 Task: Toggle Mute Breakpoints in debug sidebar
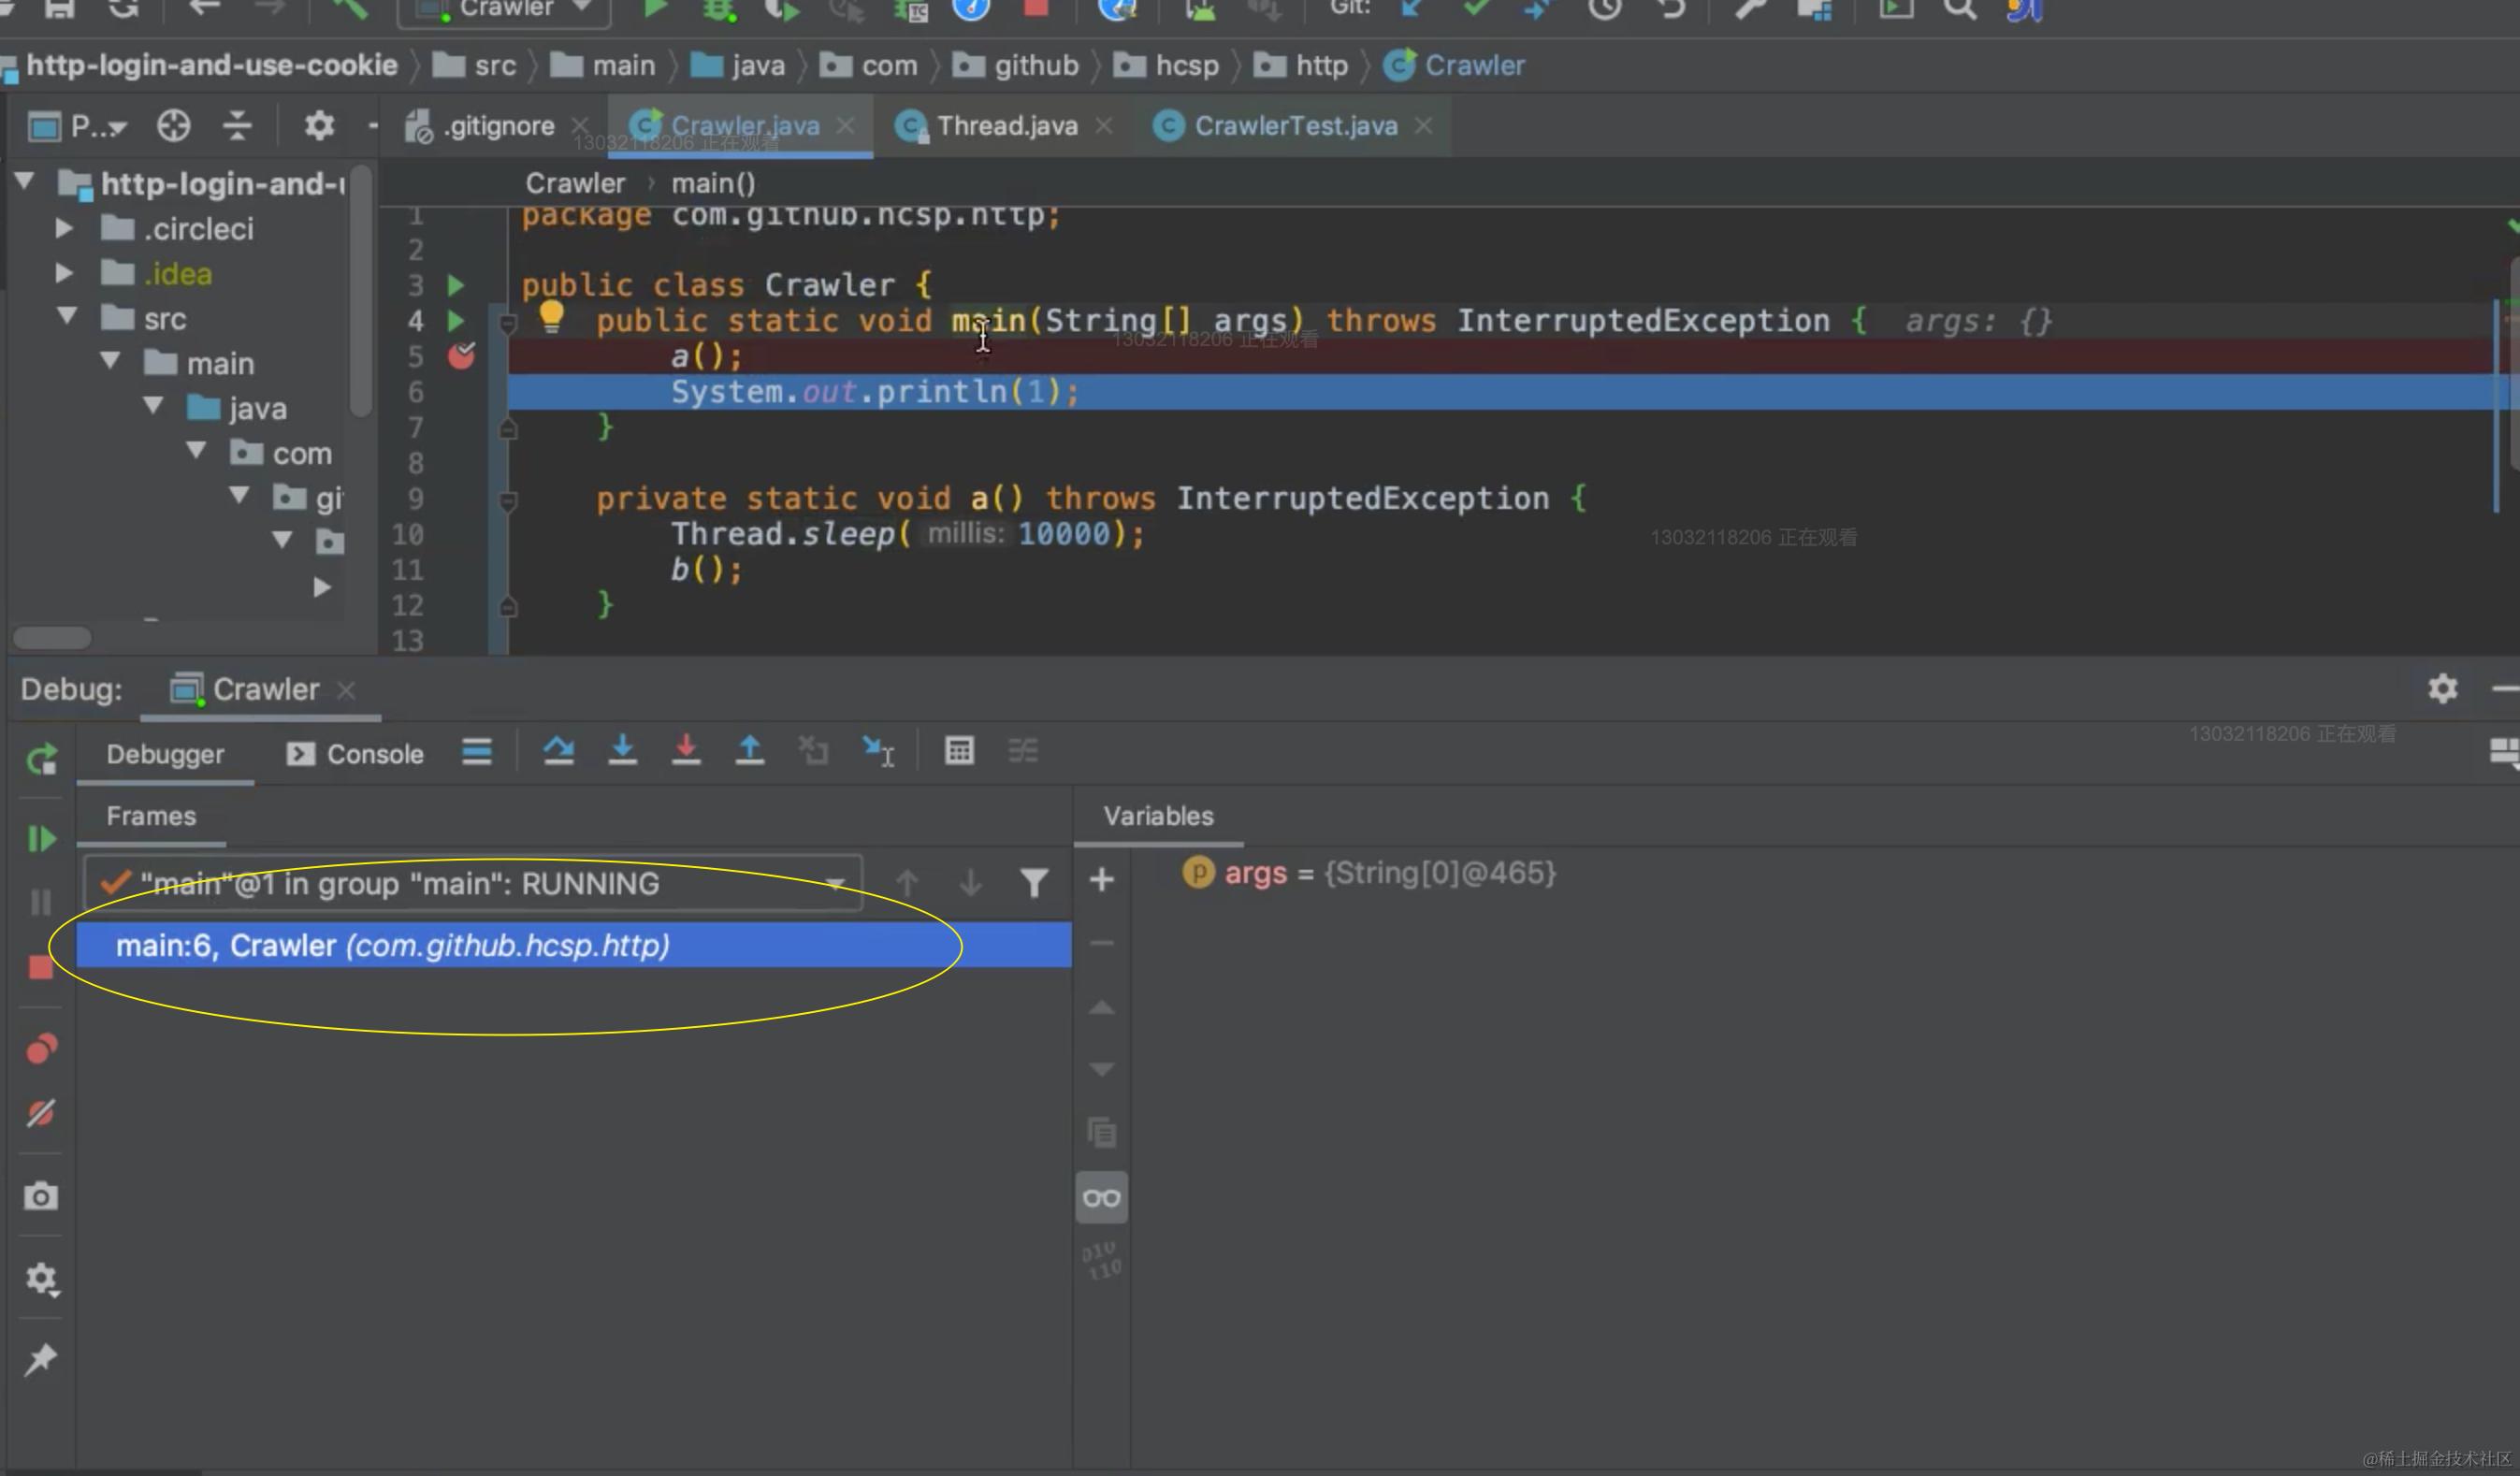point(41,1113)
